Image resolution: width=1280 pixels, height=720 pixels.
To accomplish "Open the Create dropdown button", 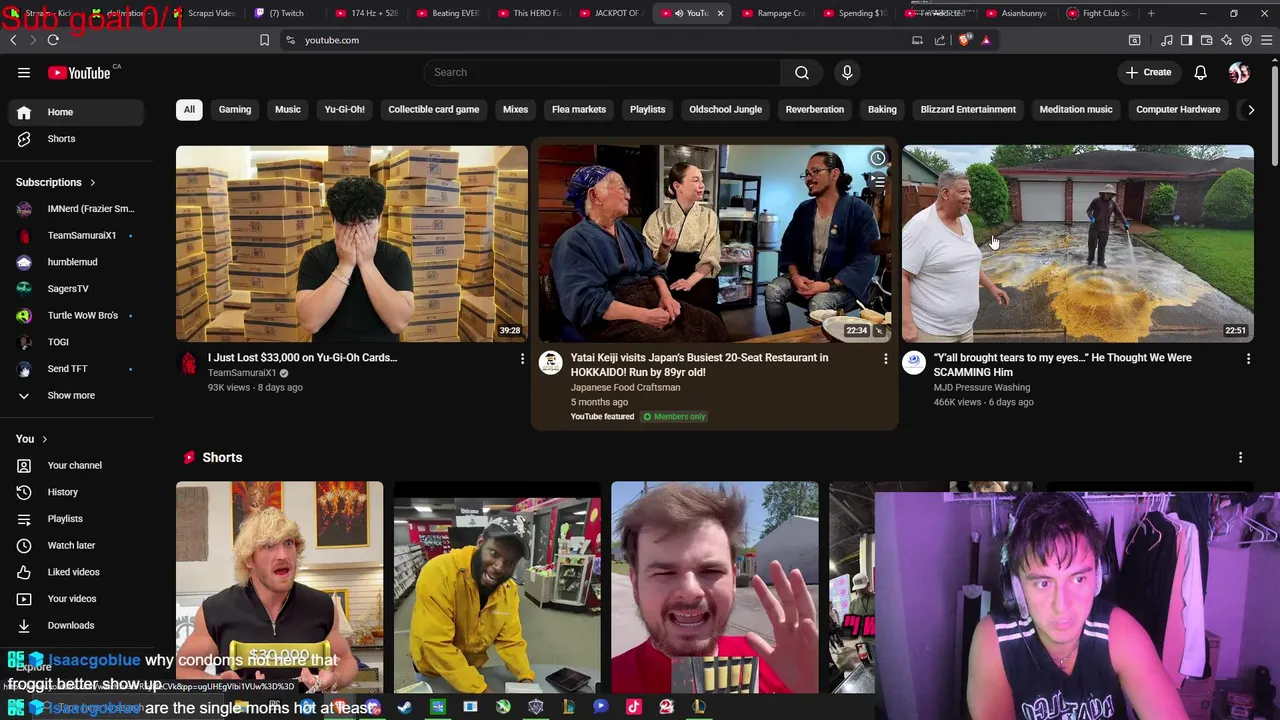I will pyautogui.click(x=1148, y=72).
